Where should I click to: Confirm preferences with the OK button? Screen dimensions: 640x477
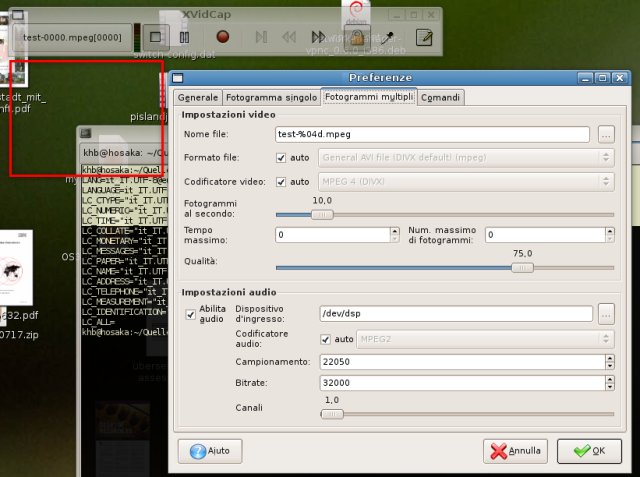(589, 451)
